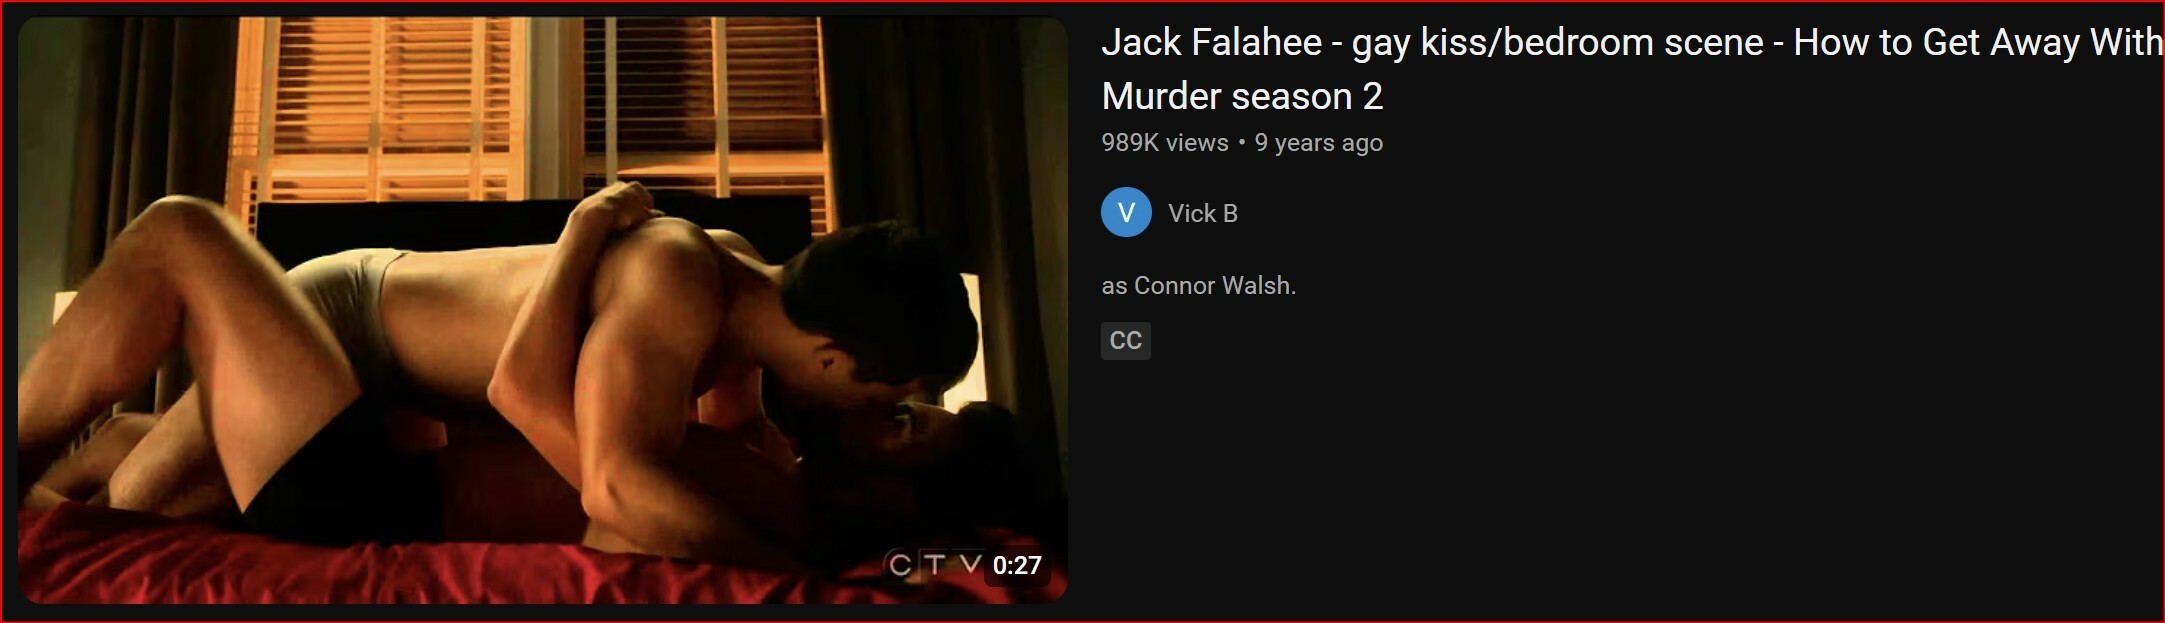Click the 'Jack Falahee' name in the title

[x=1211, y=43]
